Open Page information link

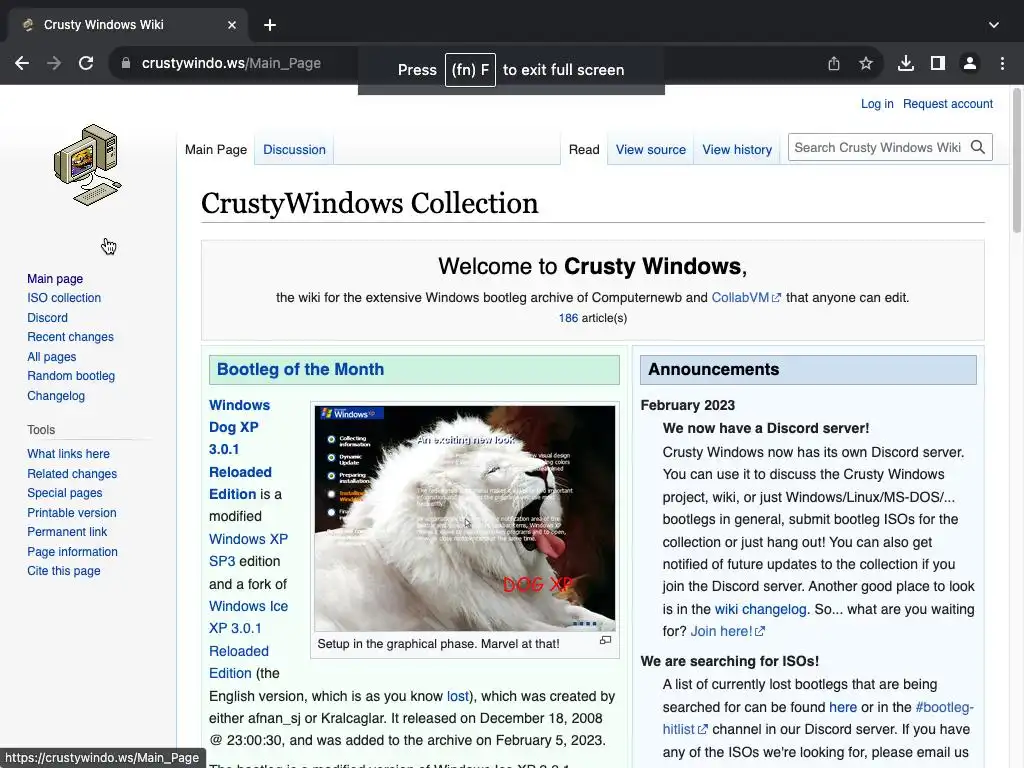click(72, 552)
